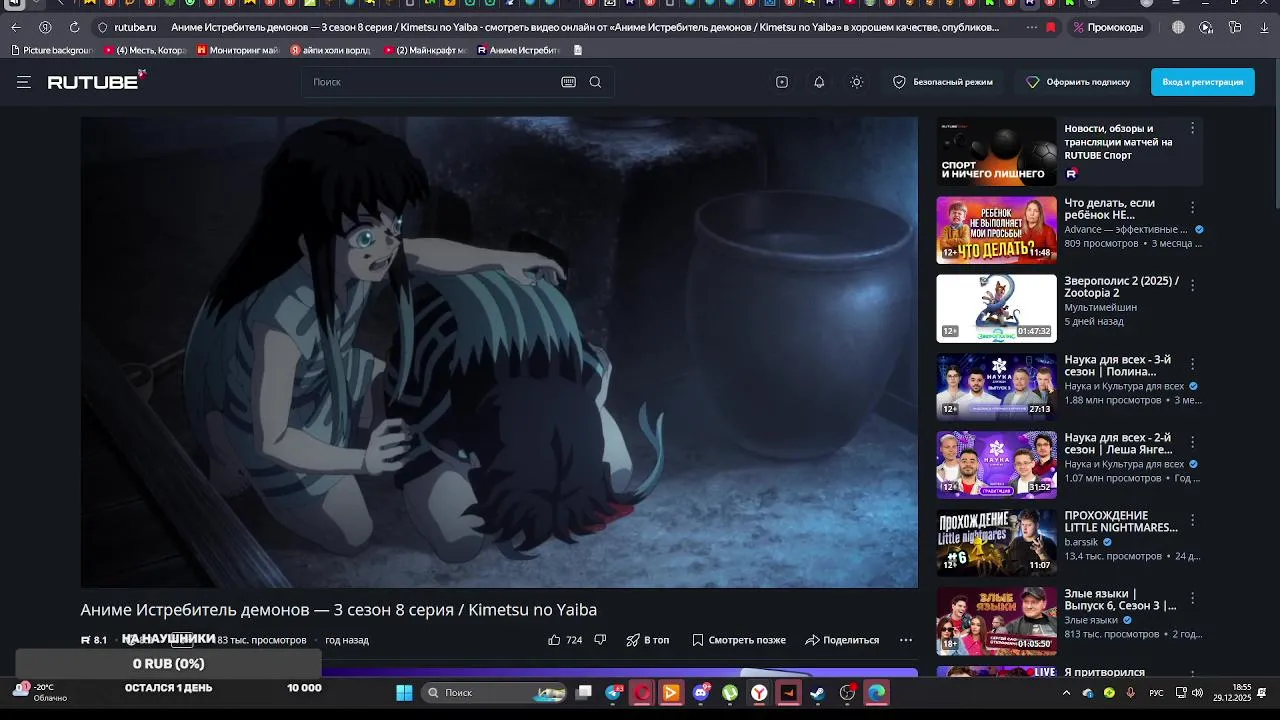Open options for Little Nightmares video
The height and width of the screenshot is (720, 1280).
coord(1192,519)
